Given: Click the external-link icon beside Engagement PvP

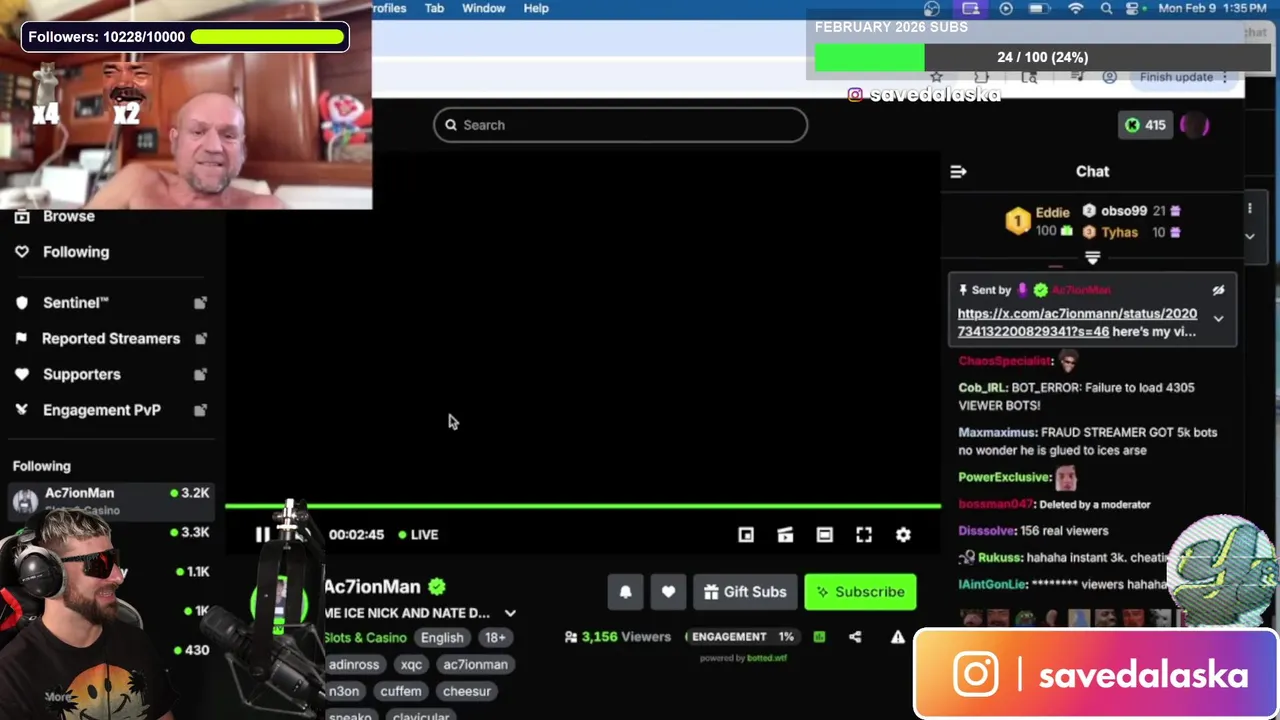Looking at the screenshot, I should click(200, 411).
